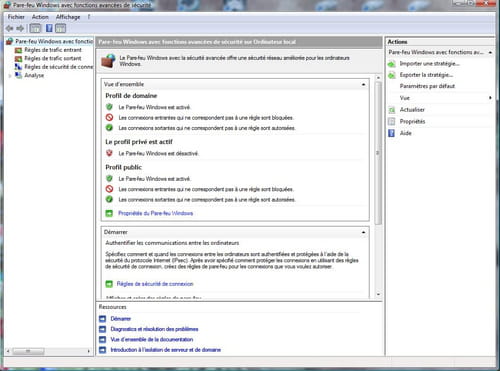This screenshot has width=500, height=371.
Task: Click the outbound traffic rules icon
Action: pyautogui.click(x=18, y=58)
